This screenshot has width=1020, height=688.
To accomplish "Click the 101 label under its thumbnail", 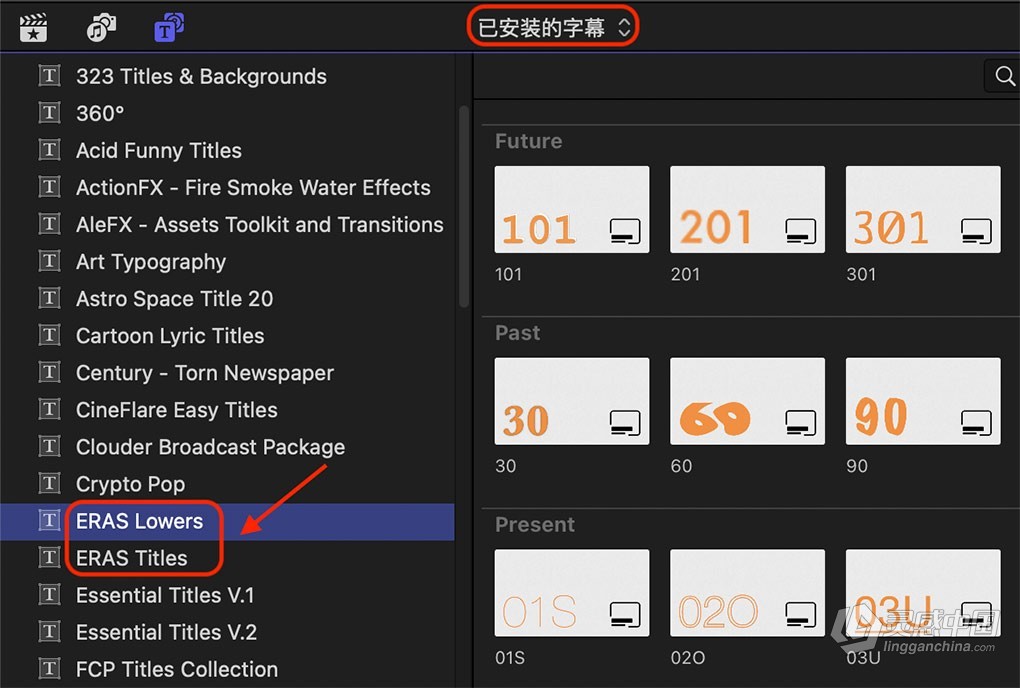I will 508,274.
